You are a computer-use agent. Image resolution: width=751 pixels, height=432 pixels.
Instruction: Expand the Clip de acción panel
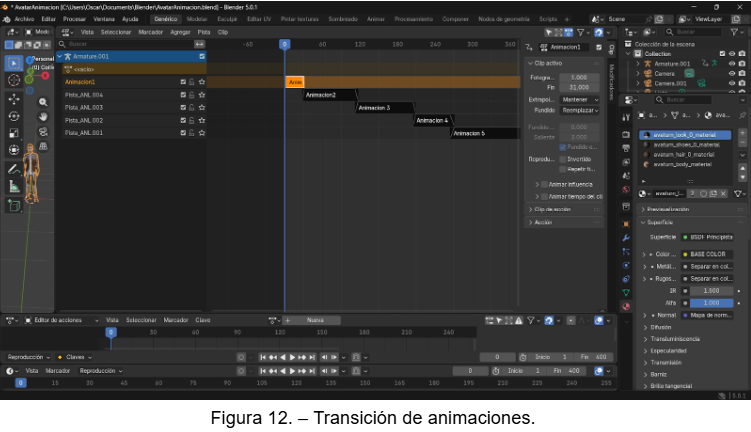pos(564,209)
